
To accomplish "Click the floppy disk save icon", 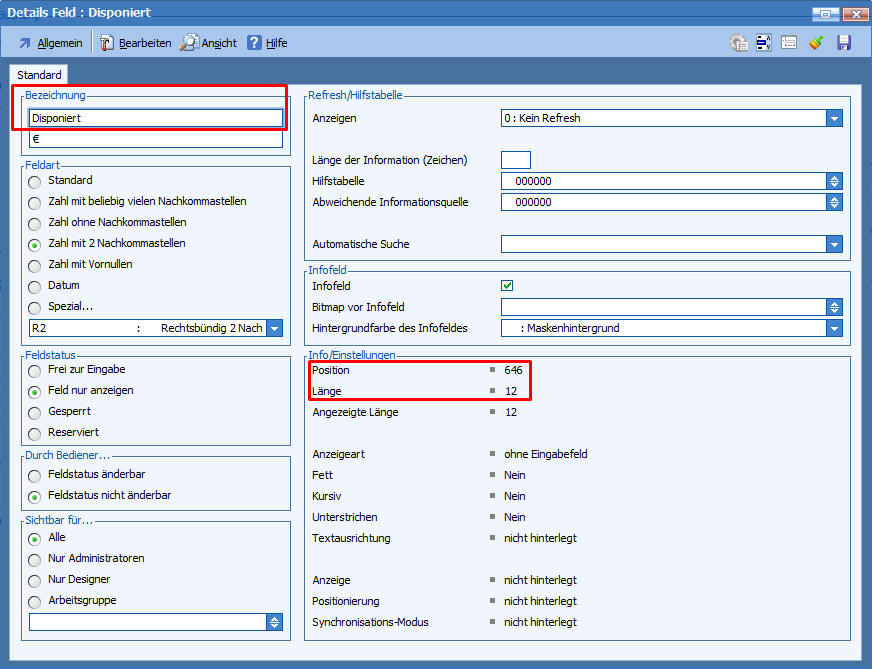I will 843,43.
